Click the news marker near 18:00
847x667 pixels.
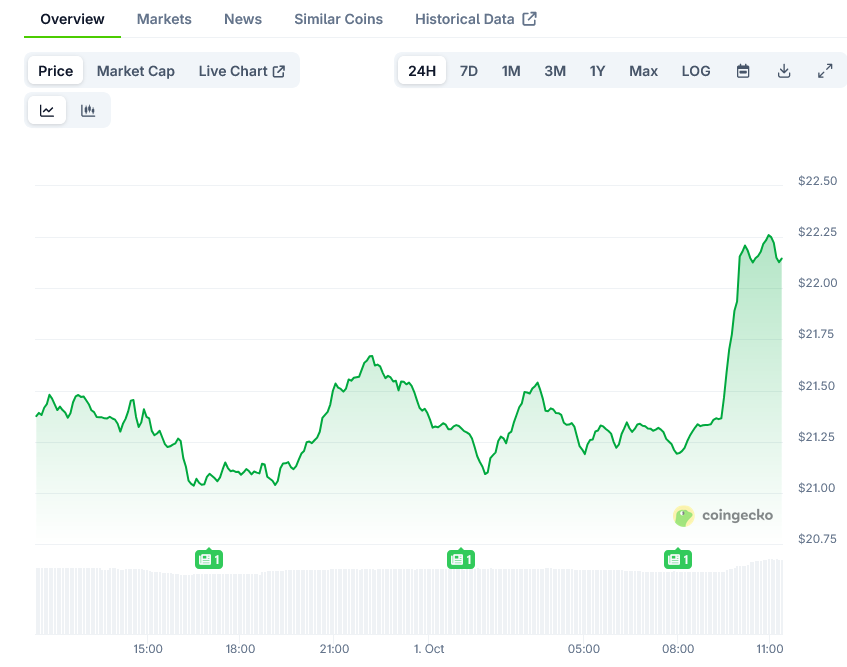(x=208, y=559)
